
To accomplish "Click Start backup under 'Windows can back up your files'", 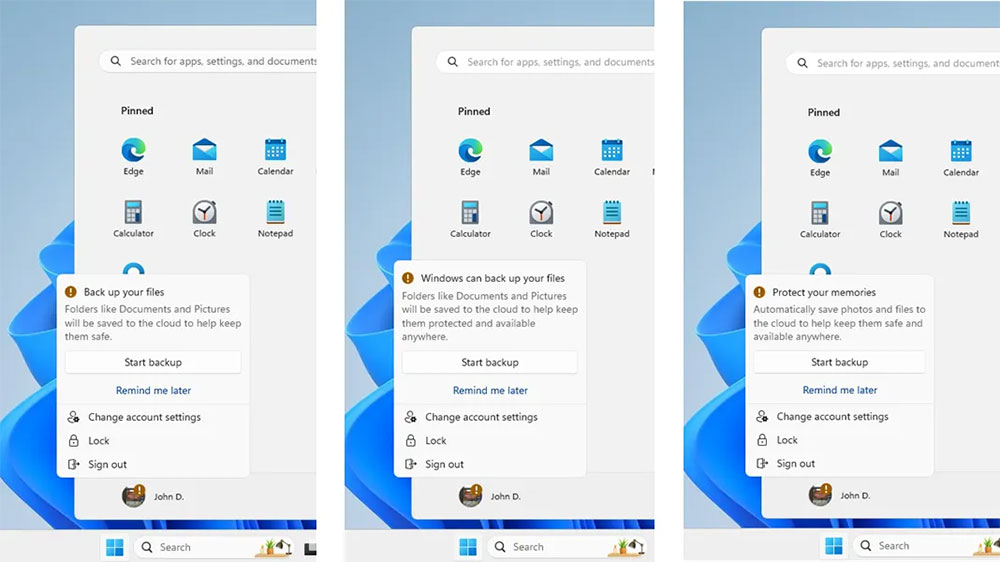I will tap(490, 362).
